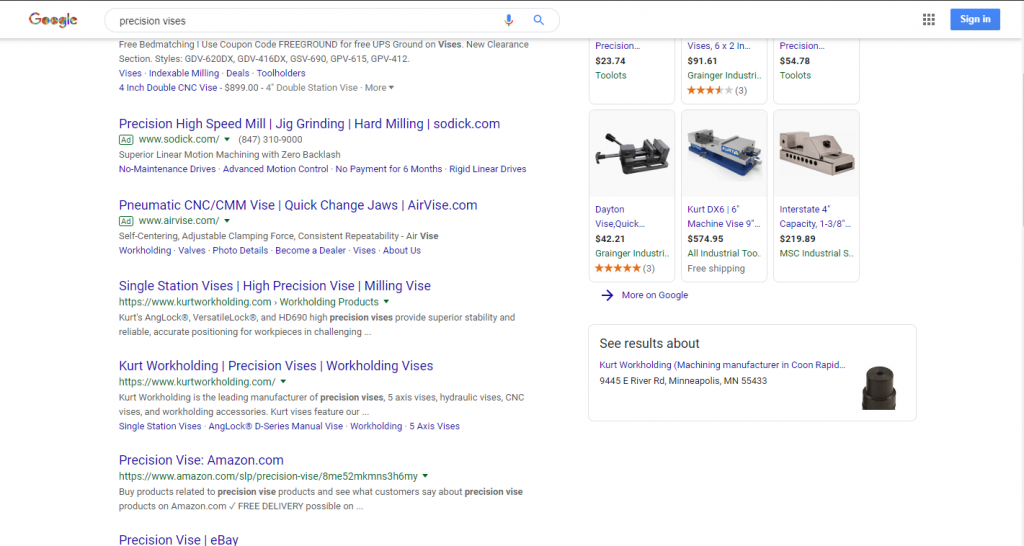Click the 'Indexable Milling' sitelink

click(x=184, y=73)
